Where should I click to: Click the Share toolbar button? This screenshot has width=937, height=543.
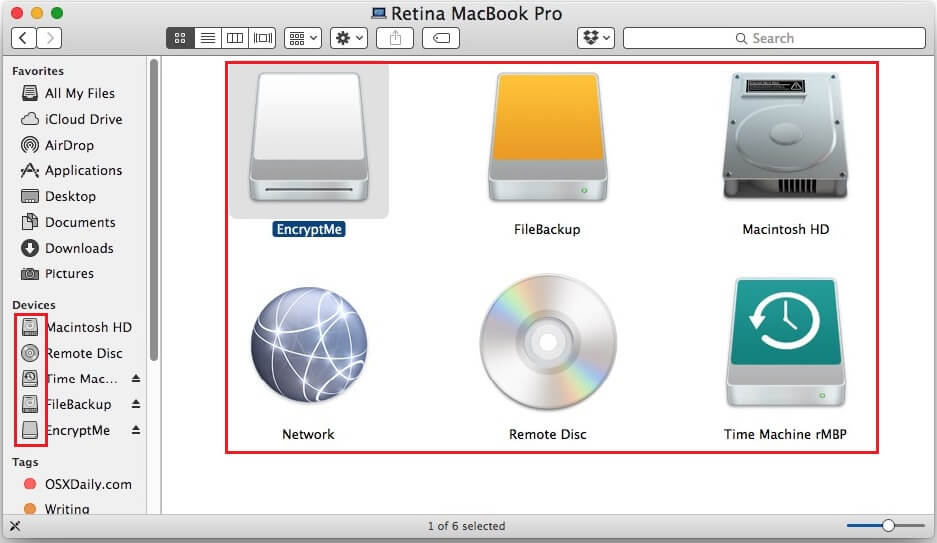(x=395, y=38)
